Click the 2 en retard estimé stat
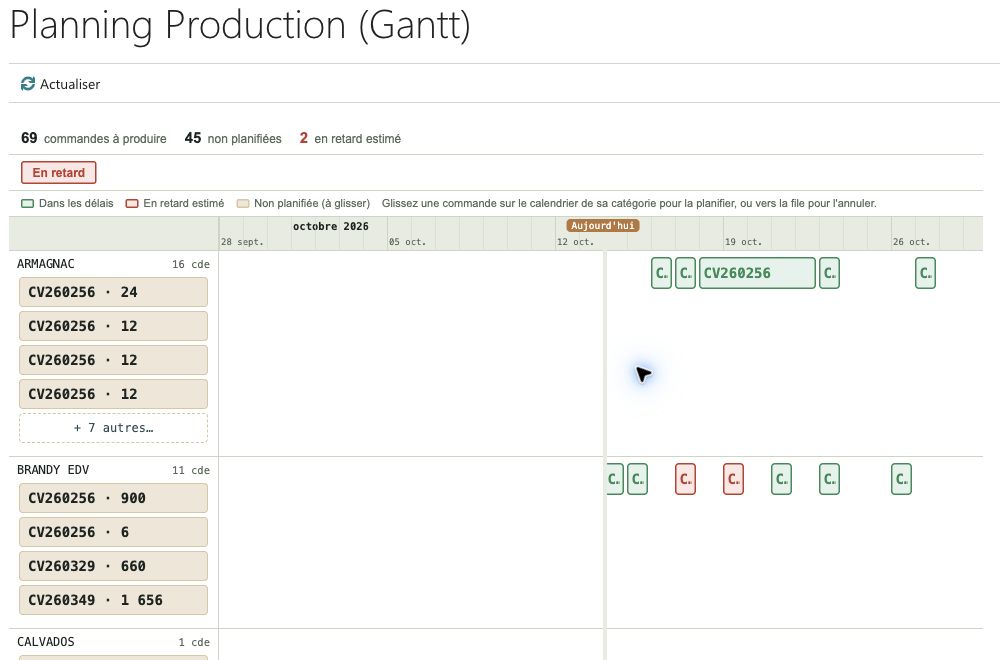The height and width of the screenshot is (660, 1000). coord(350,138)
